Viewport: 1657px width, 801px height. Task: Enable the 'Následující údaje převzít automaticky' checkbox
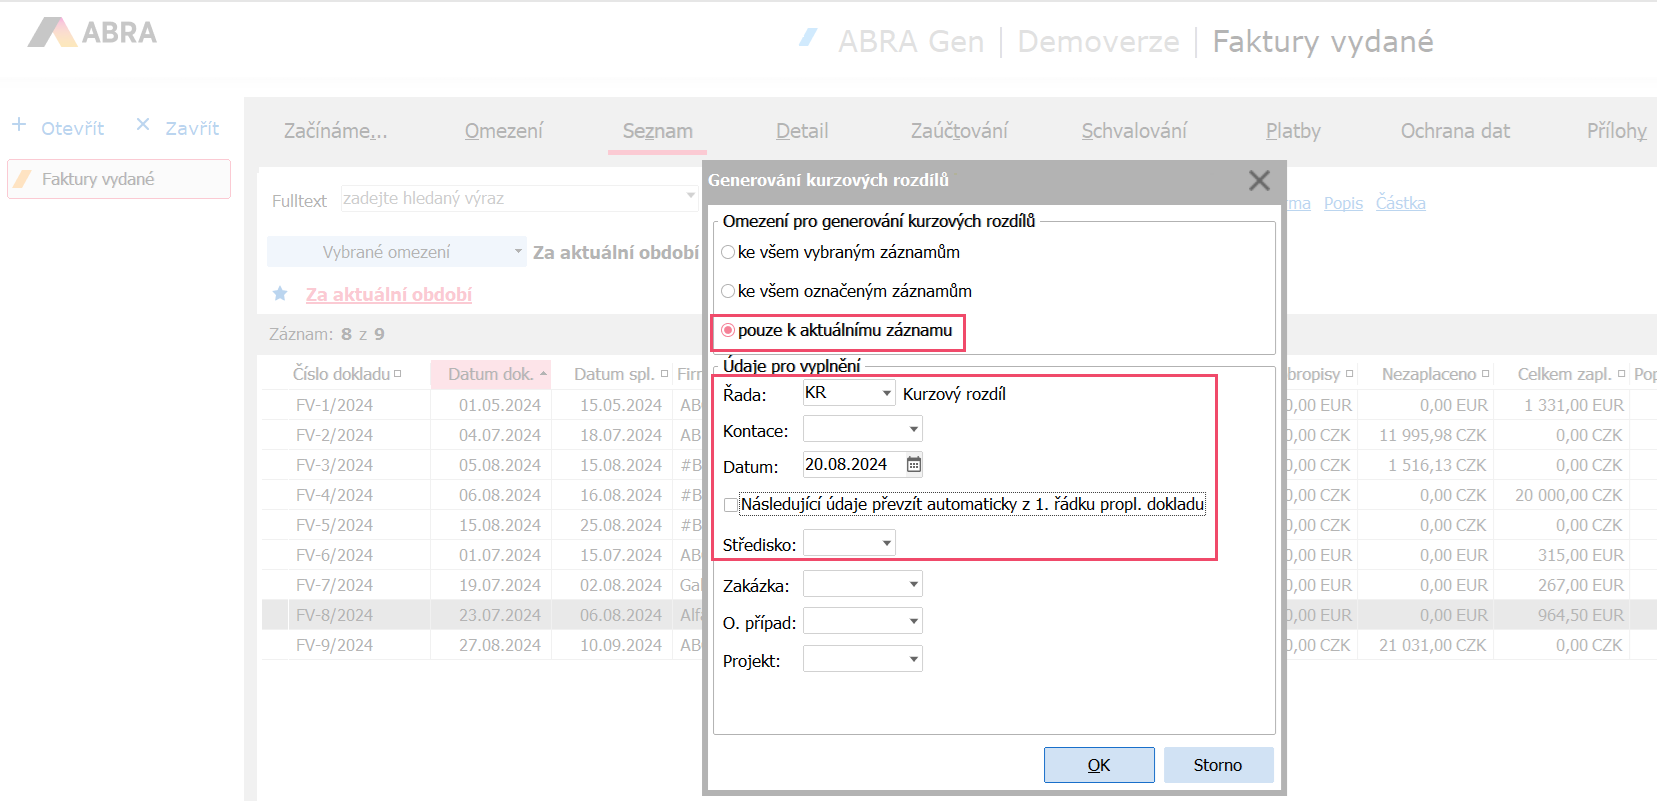[x=731, y=505]
